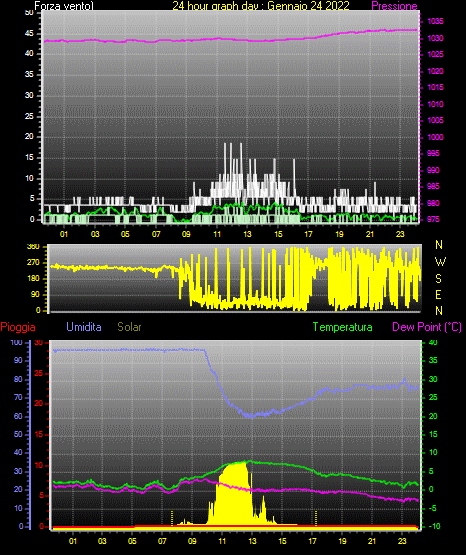
Task: Click the 40 temperature axis value
Action: [x=433, y=343]
